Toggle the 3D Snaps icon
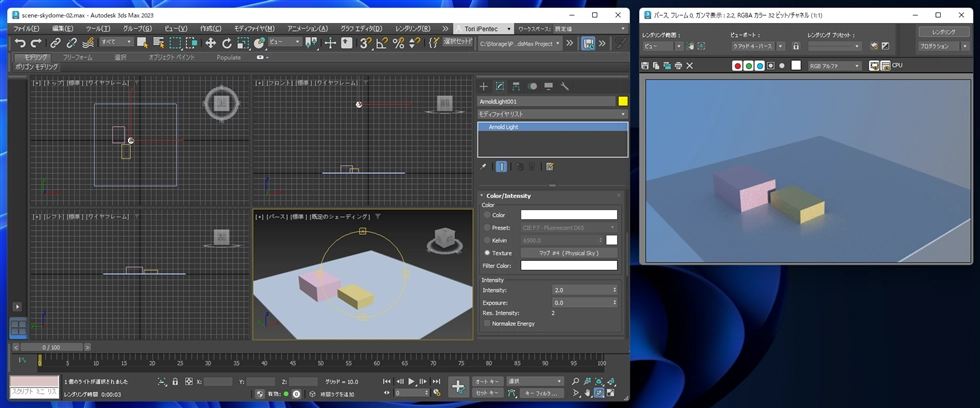The height and width of the screenshot is (408, 980). click(366, 43)
